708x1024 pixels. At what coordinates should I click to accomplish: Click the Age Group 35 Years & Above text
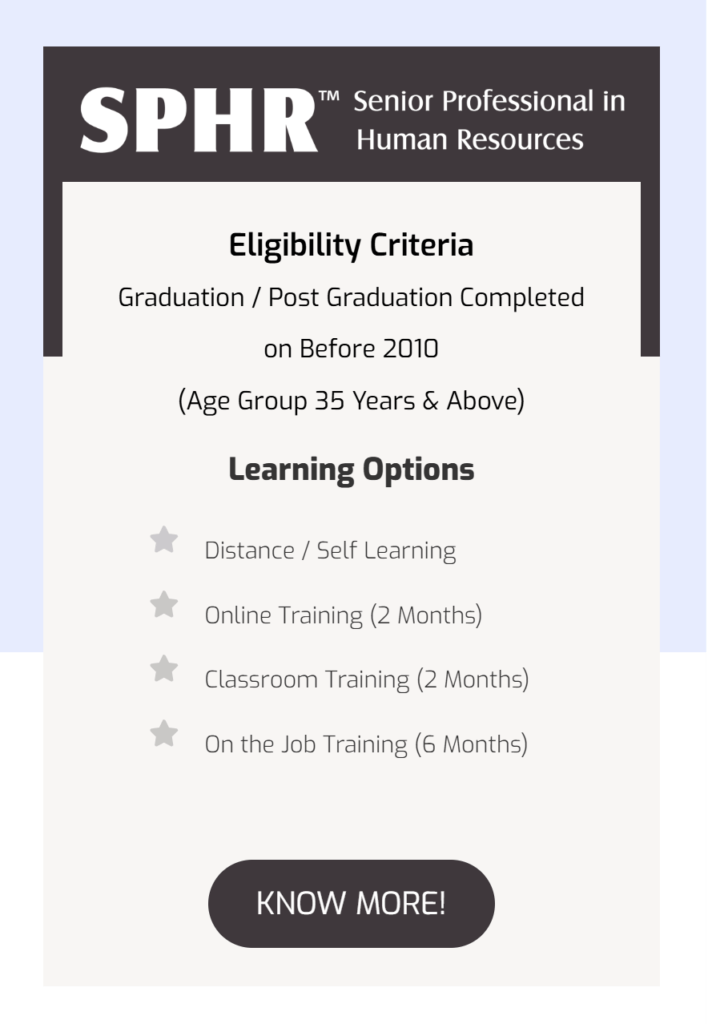click(352, 400)
